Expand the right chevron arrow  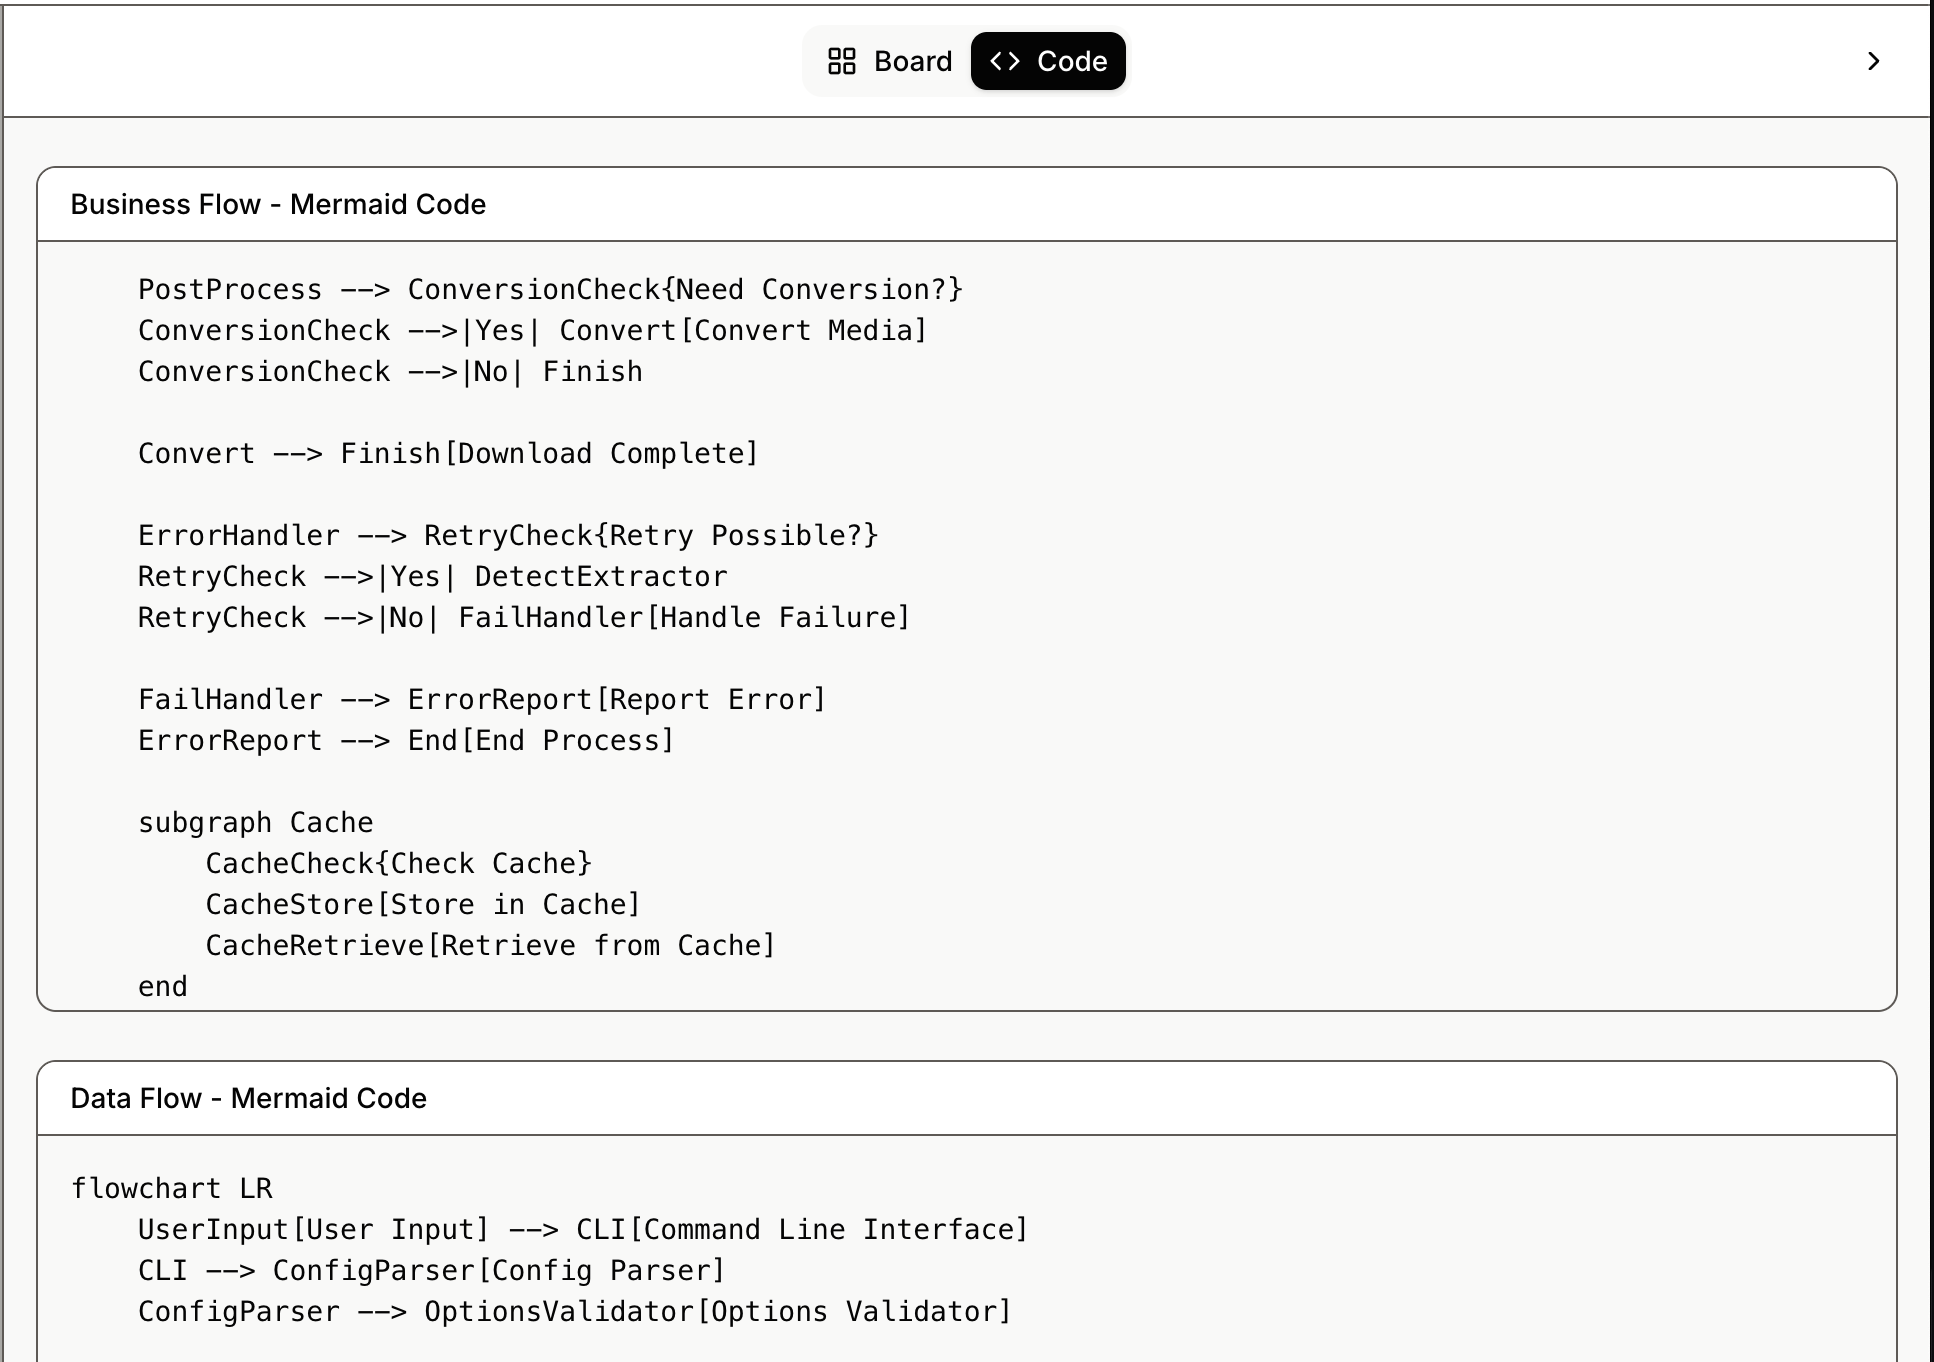(x=1873, y=61)
